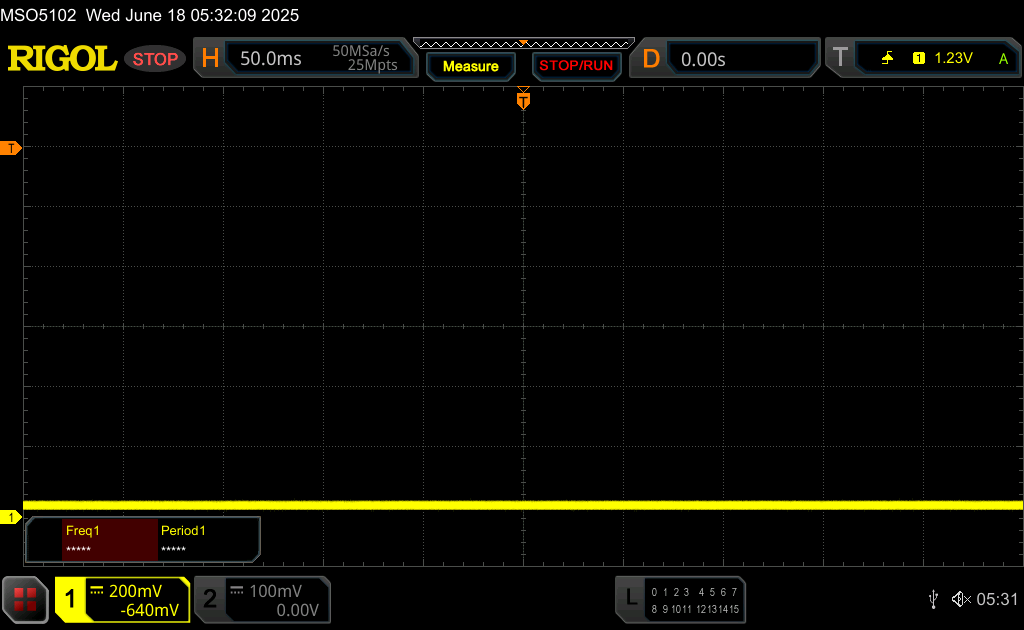Open the trigger T settings icon
This screenshot has width=1024, height=630.
click(840, 58)
